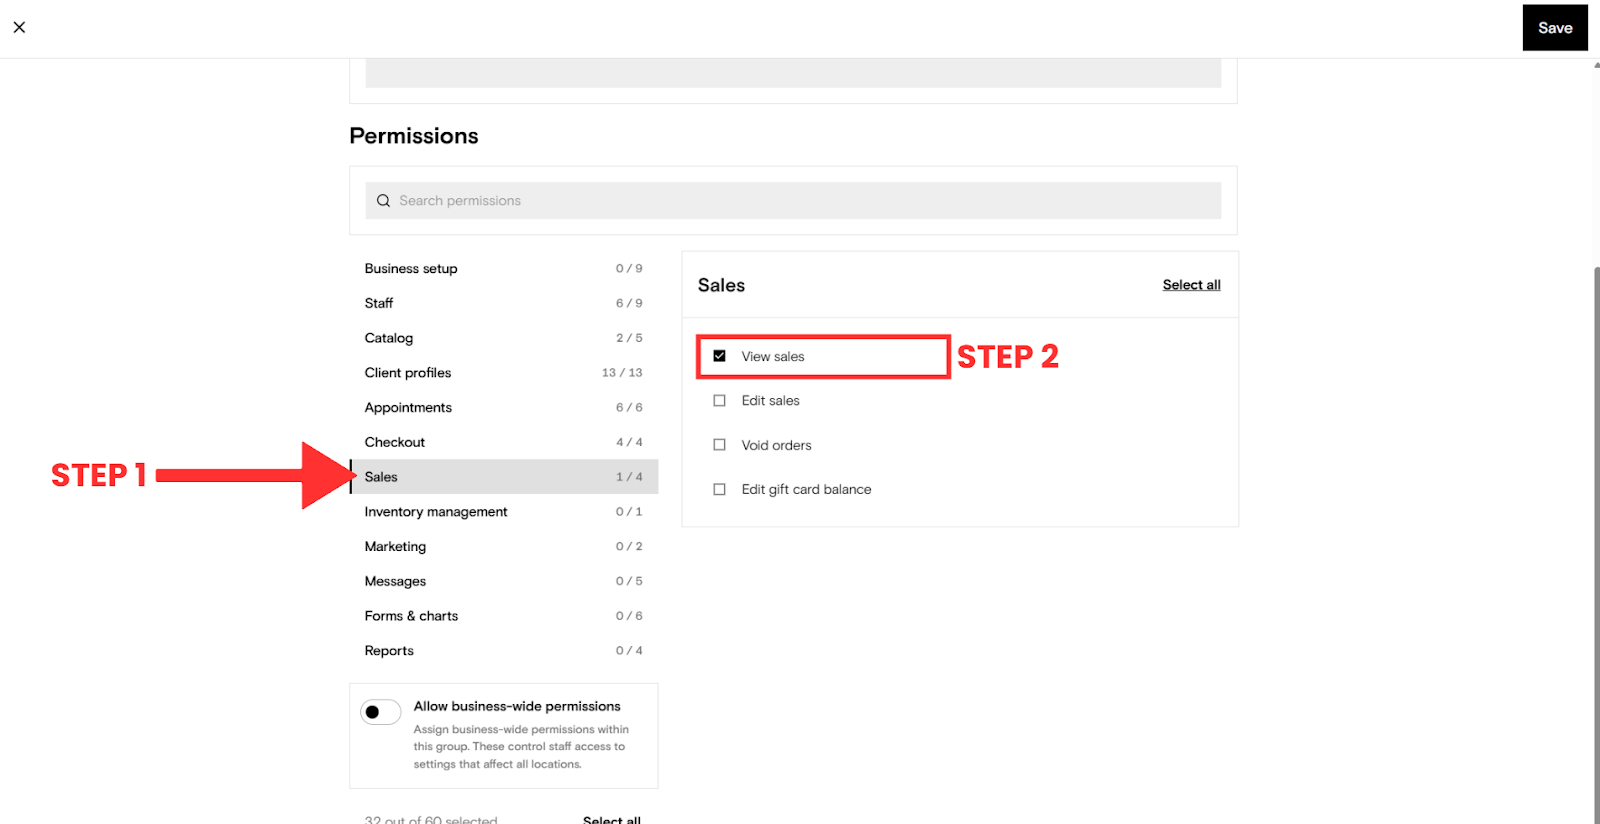Open the Staff permissions category
This screenshot has height=824, width=1600.
[x=504, y=303]
